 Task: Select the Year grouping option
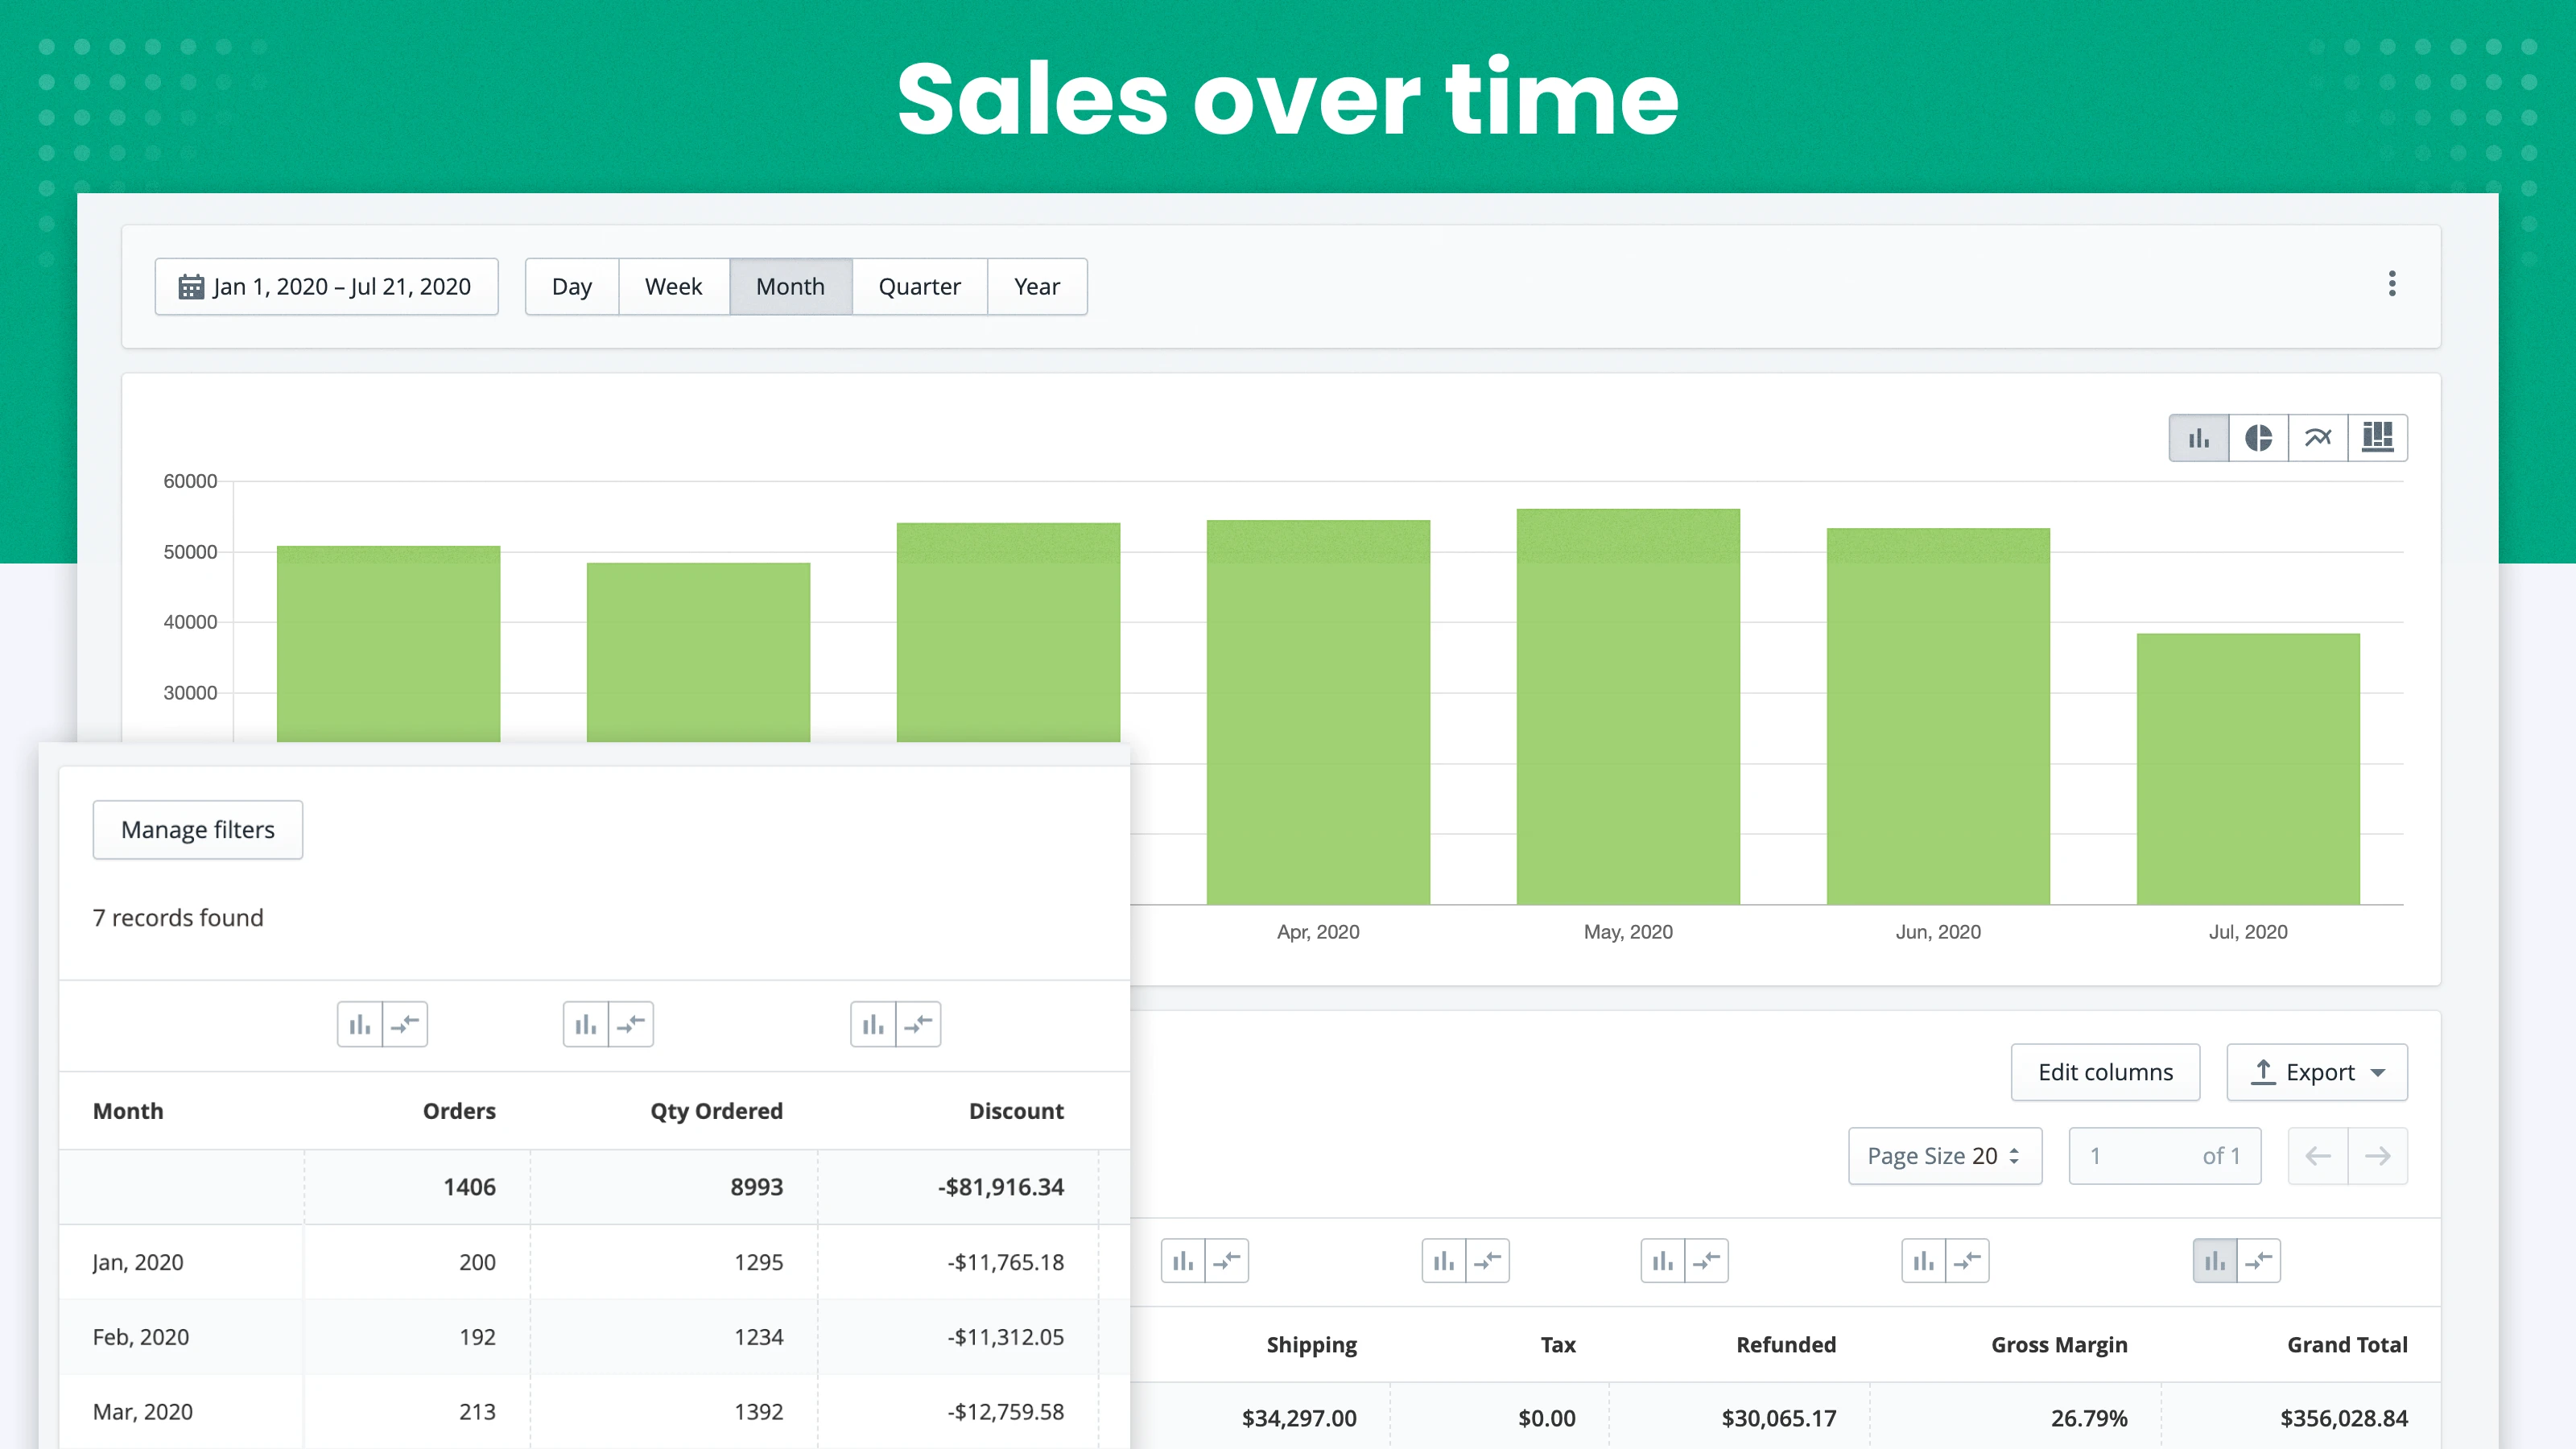pos(1037,286)
